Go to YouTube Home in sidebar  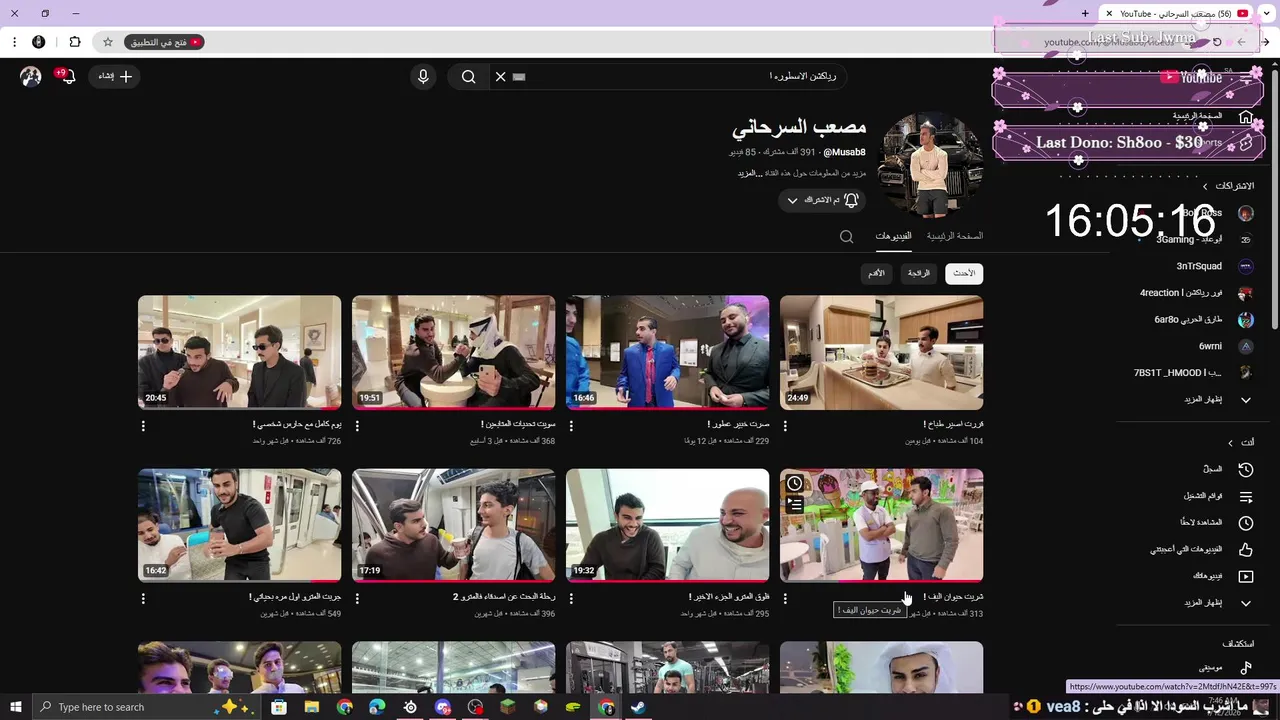tap(1227, 117)
